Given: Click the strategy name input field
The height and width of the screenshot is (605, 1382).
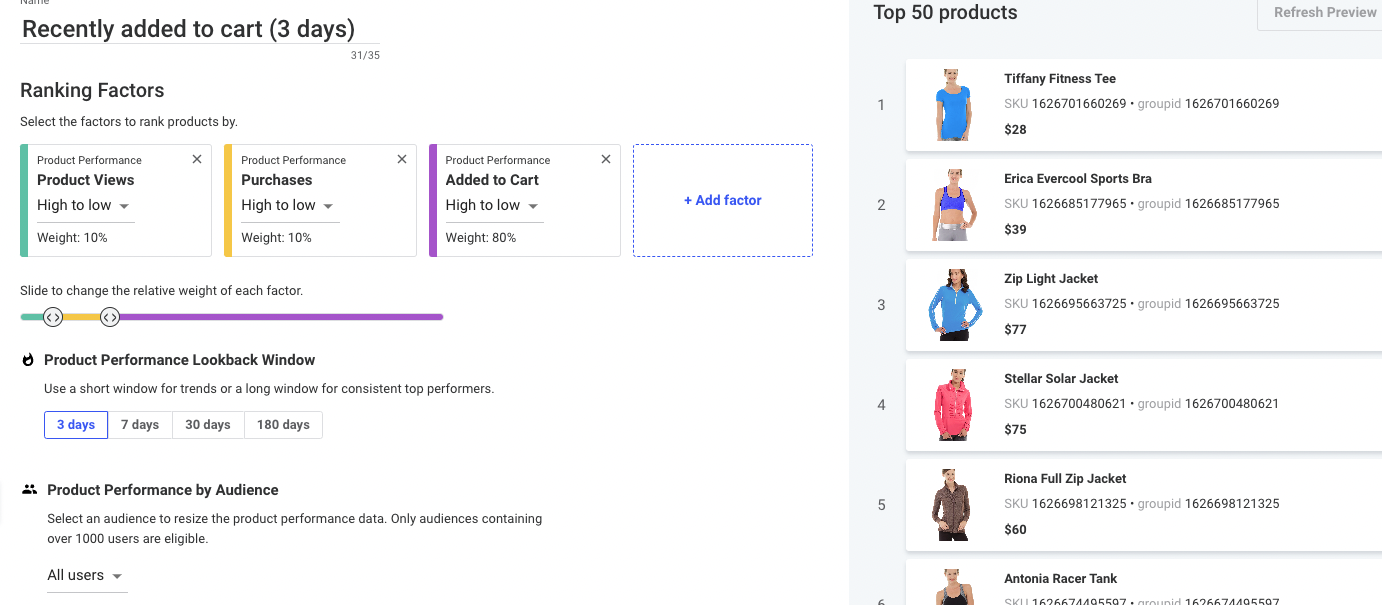Looking at the screenshot, I should [200, 29].
